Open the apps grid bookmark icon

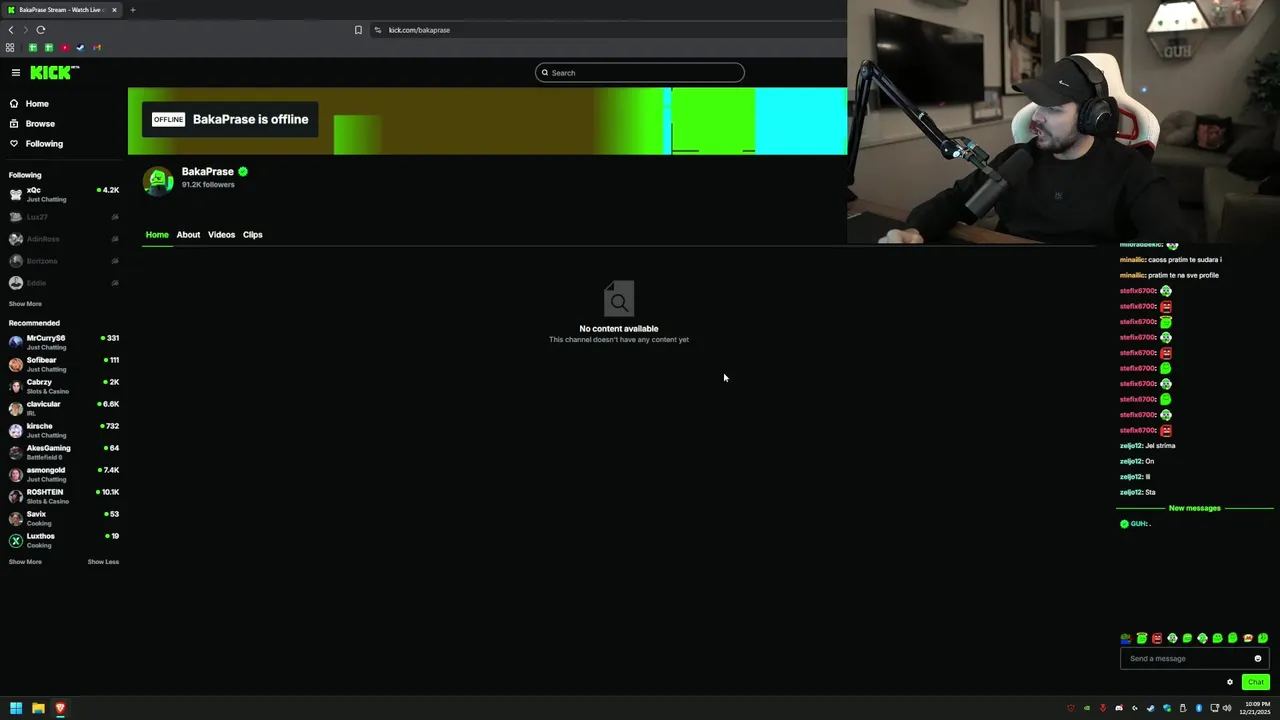[10, 47]
